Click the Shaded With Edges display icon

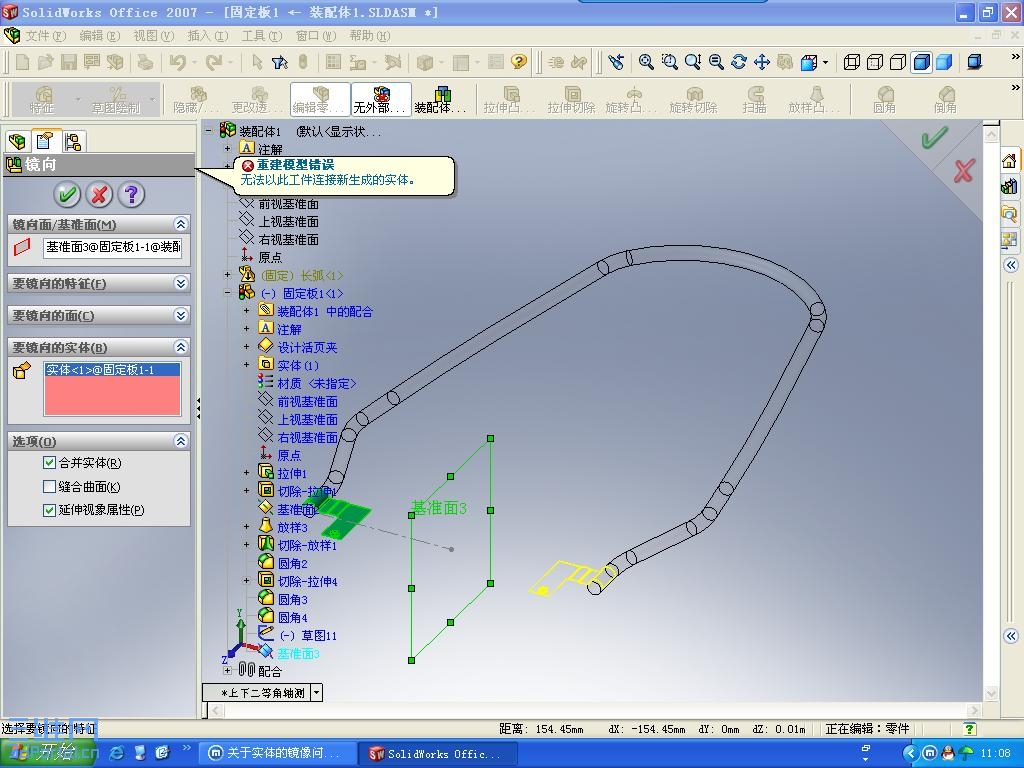(921, 62)
